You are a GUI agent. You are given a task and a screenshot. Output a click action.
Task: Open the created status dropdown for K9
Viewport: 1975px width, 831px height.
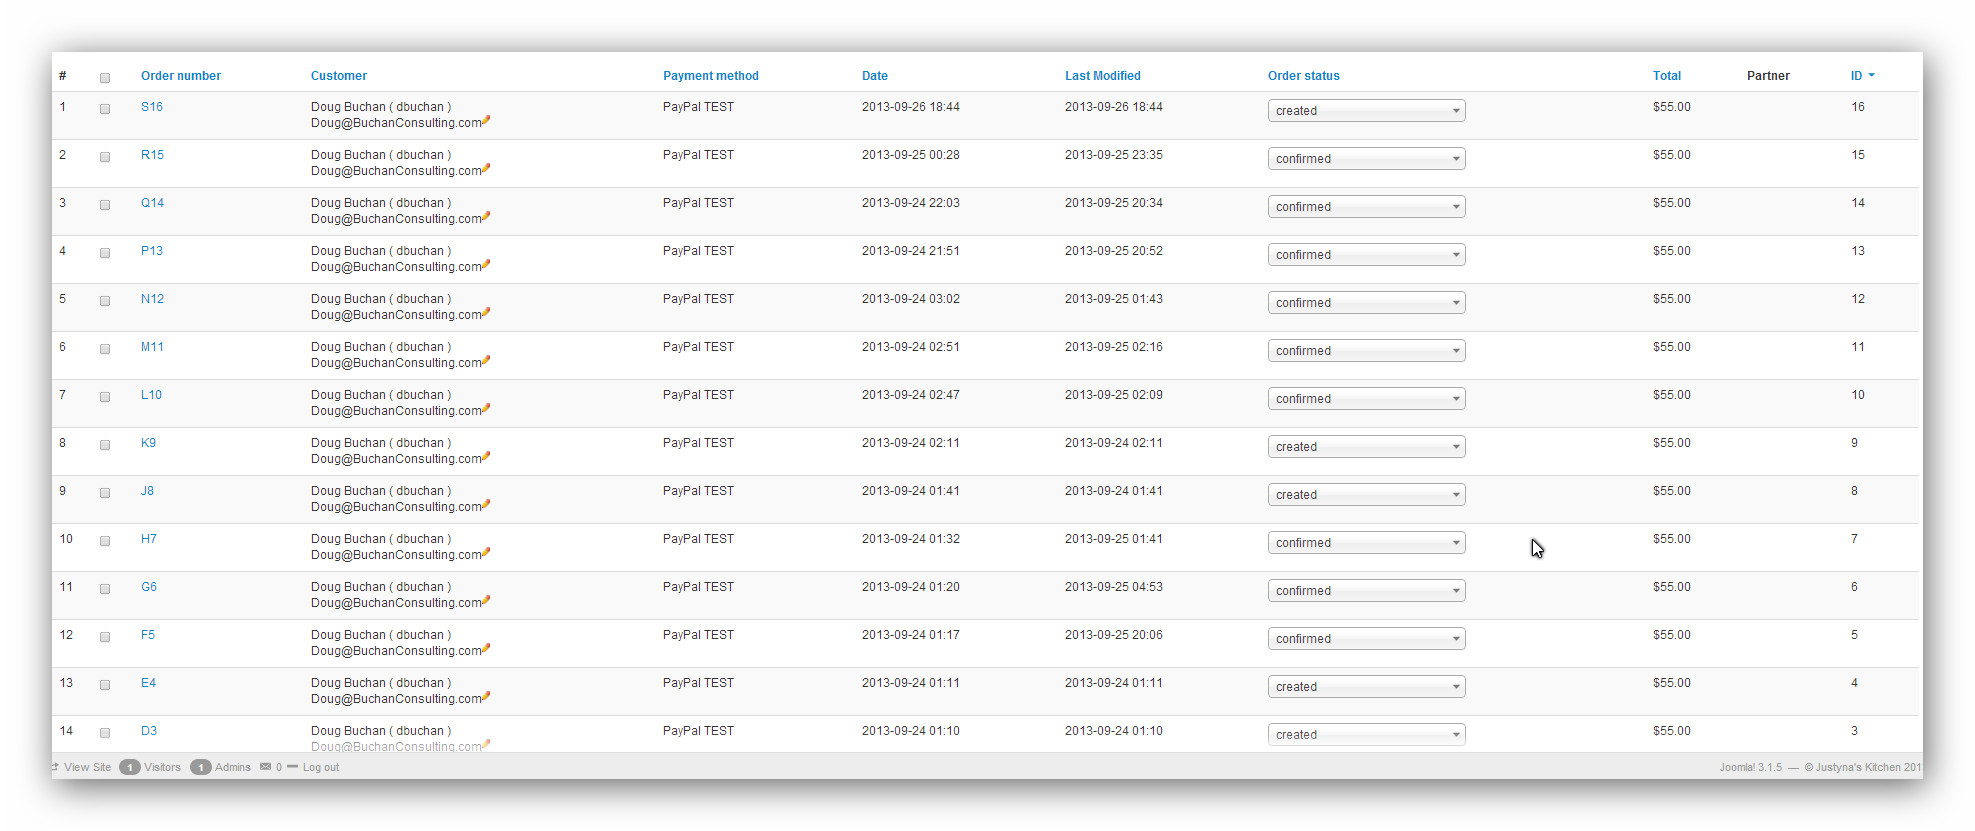[1366, 447]
